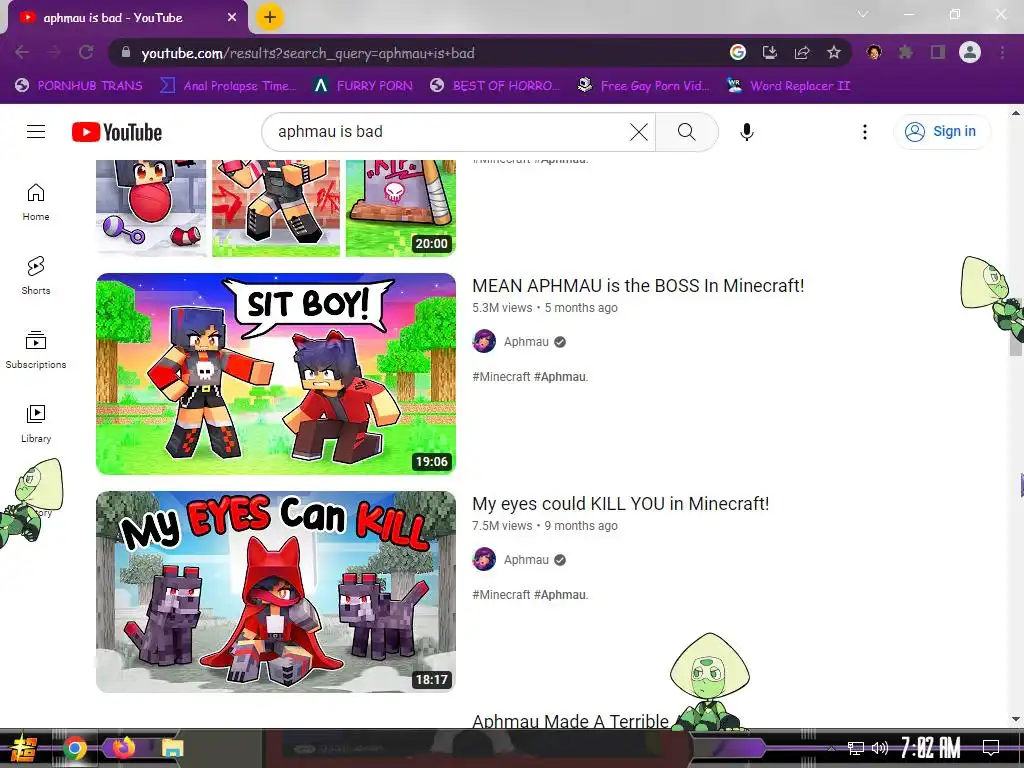Click the 20:00 video thumbnail
The height and width of the screenshot is (768, 1024).
(x=276, y=208)
